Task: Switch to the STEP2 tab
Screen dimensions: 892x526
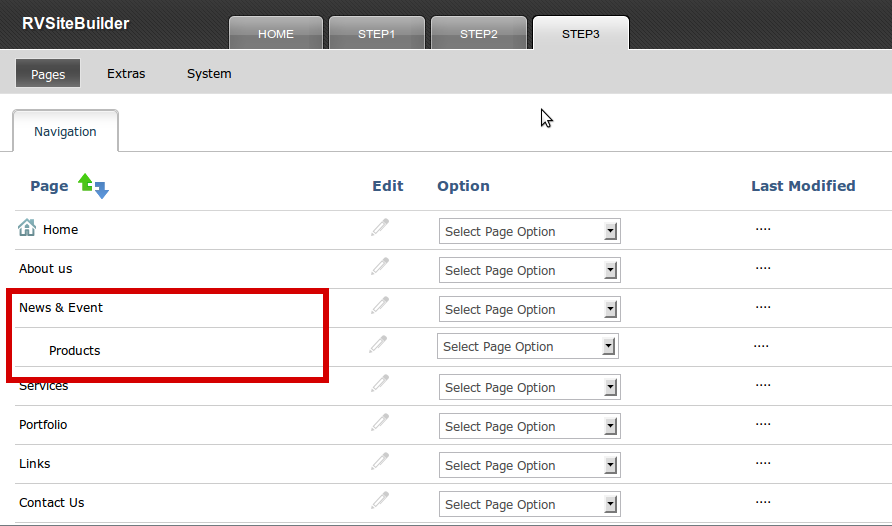Action: click(478, 34)
